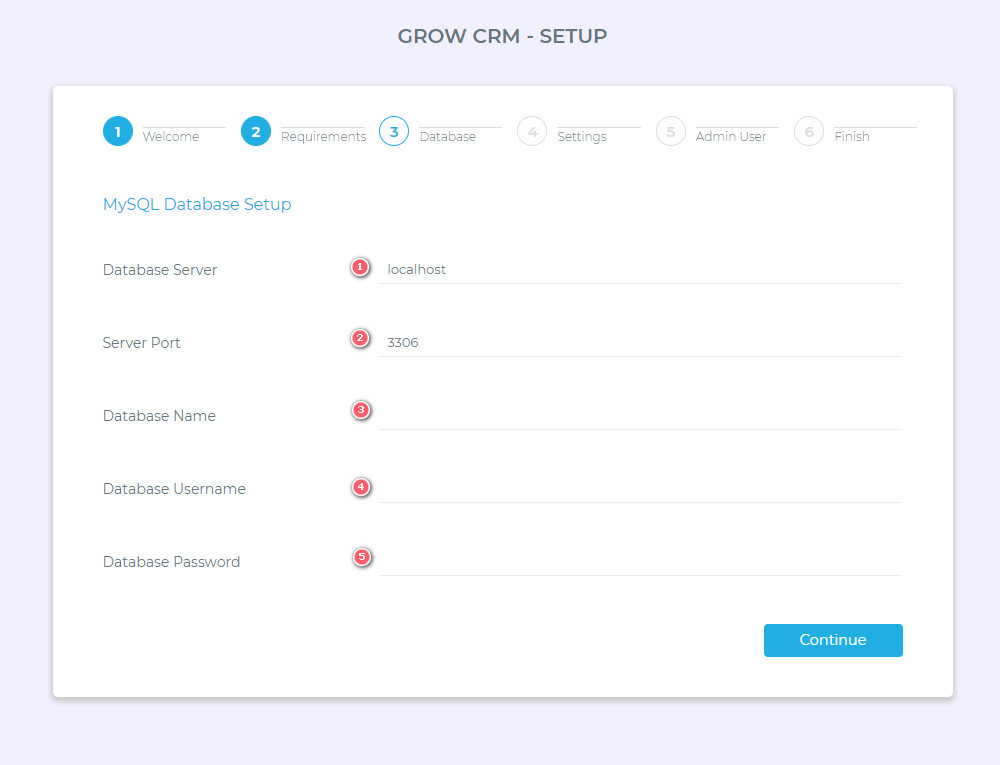This screenshot has height=765, width=1000.
Task: Click the step 4 Settings circle
Action: (533, 131)
